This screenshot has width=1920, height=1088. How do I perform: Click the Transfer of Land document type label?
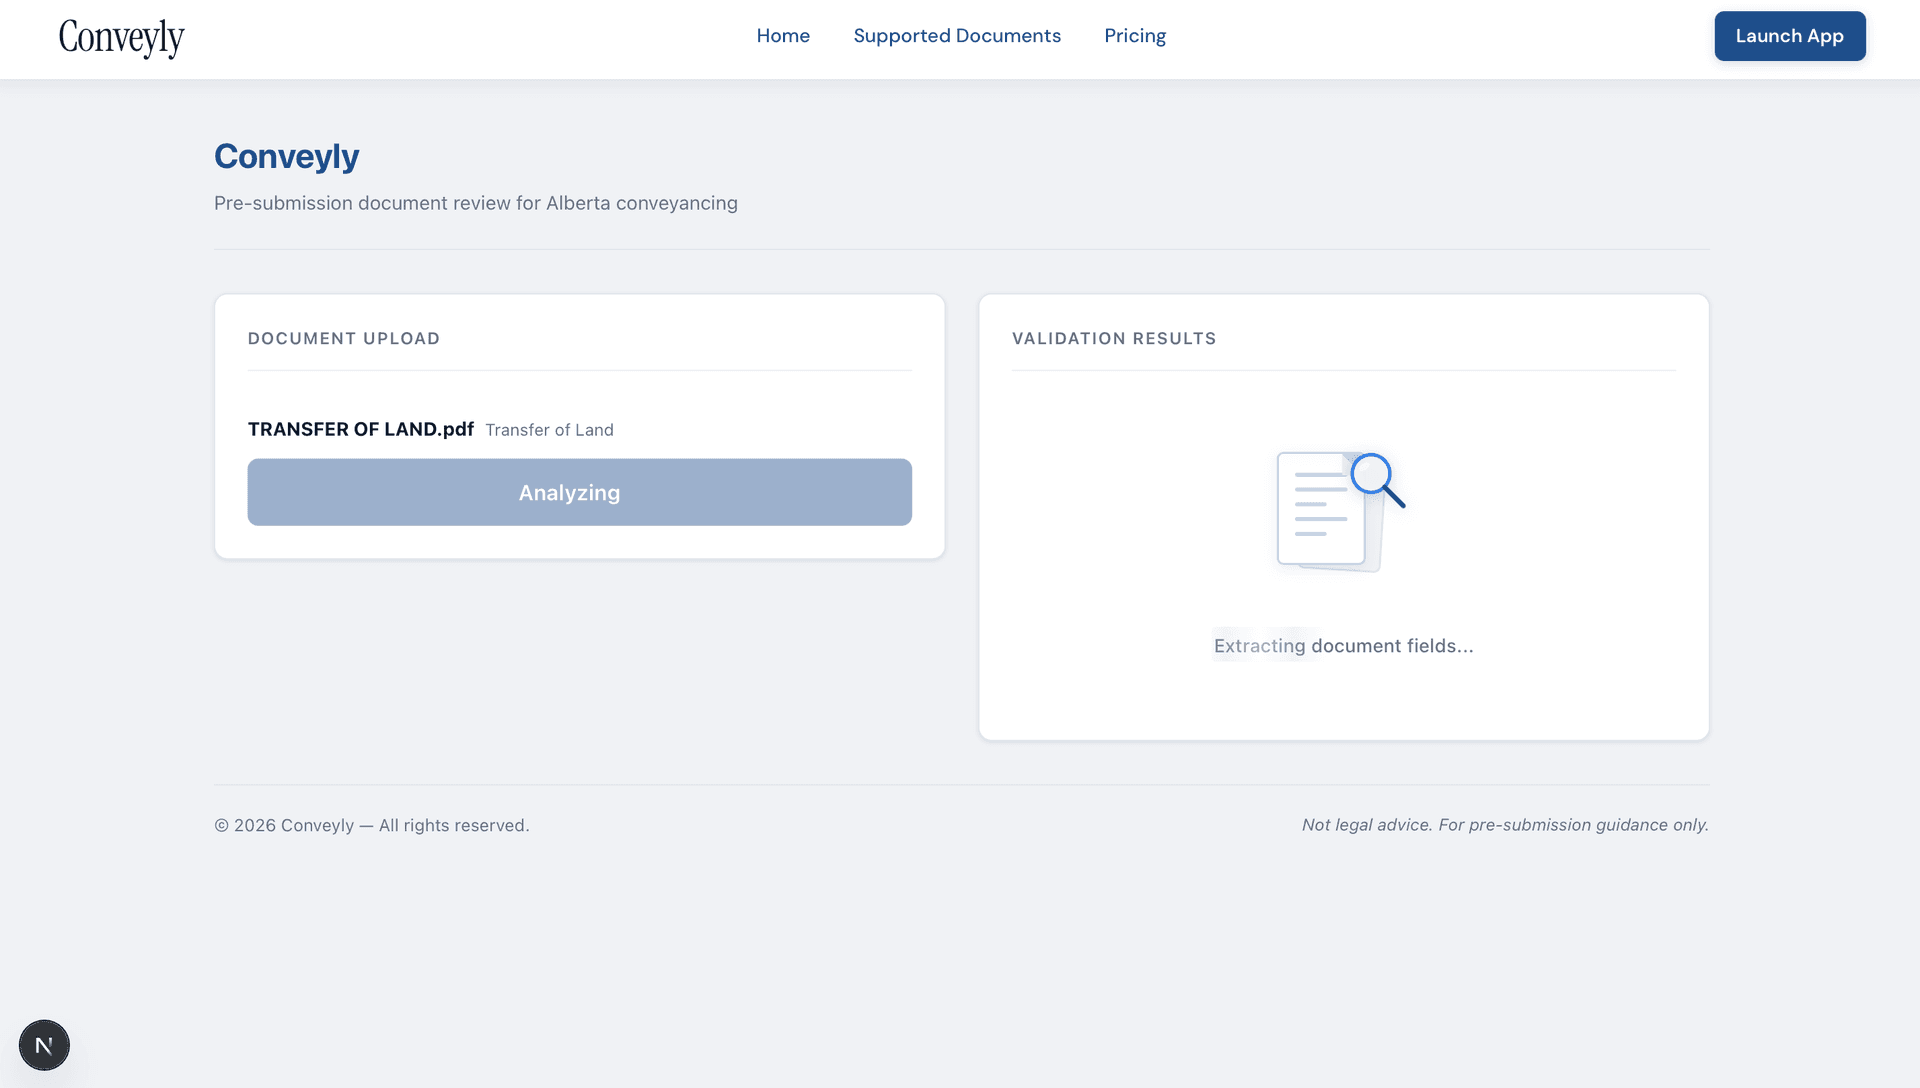549,429
